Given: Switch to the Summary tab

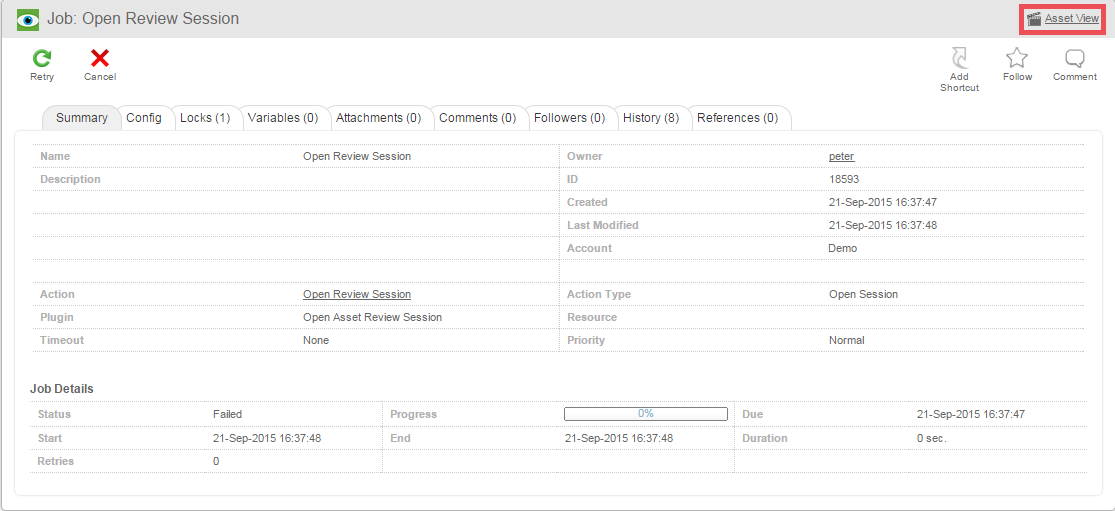Looking at the screenshot, I should click(81, 118).
